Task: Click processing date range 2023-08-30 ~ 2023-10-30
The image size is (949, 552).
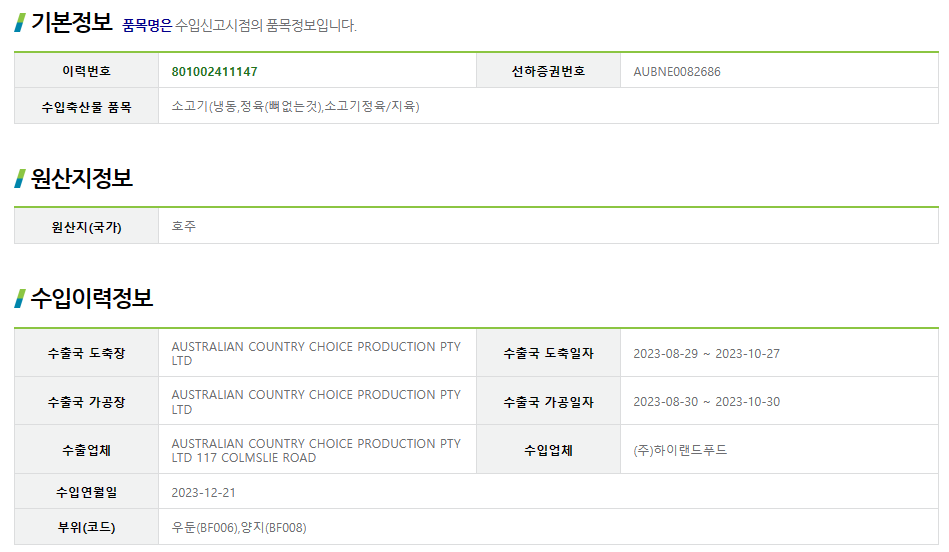Action: point(706,402)
